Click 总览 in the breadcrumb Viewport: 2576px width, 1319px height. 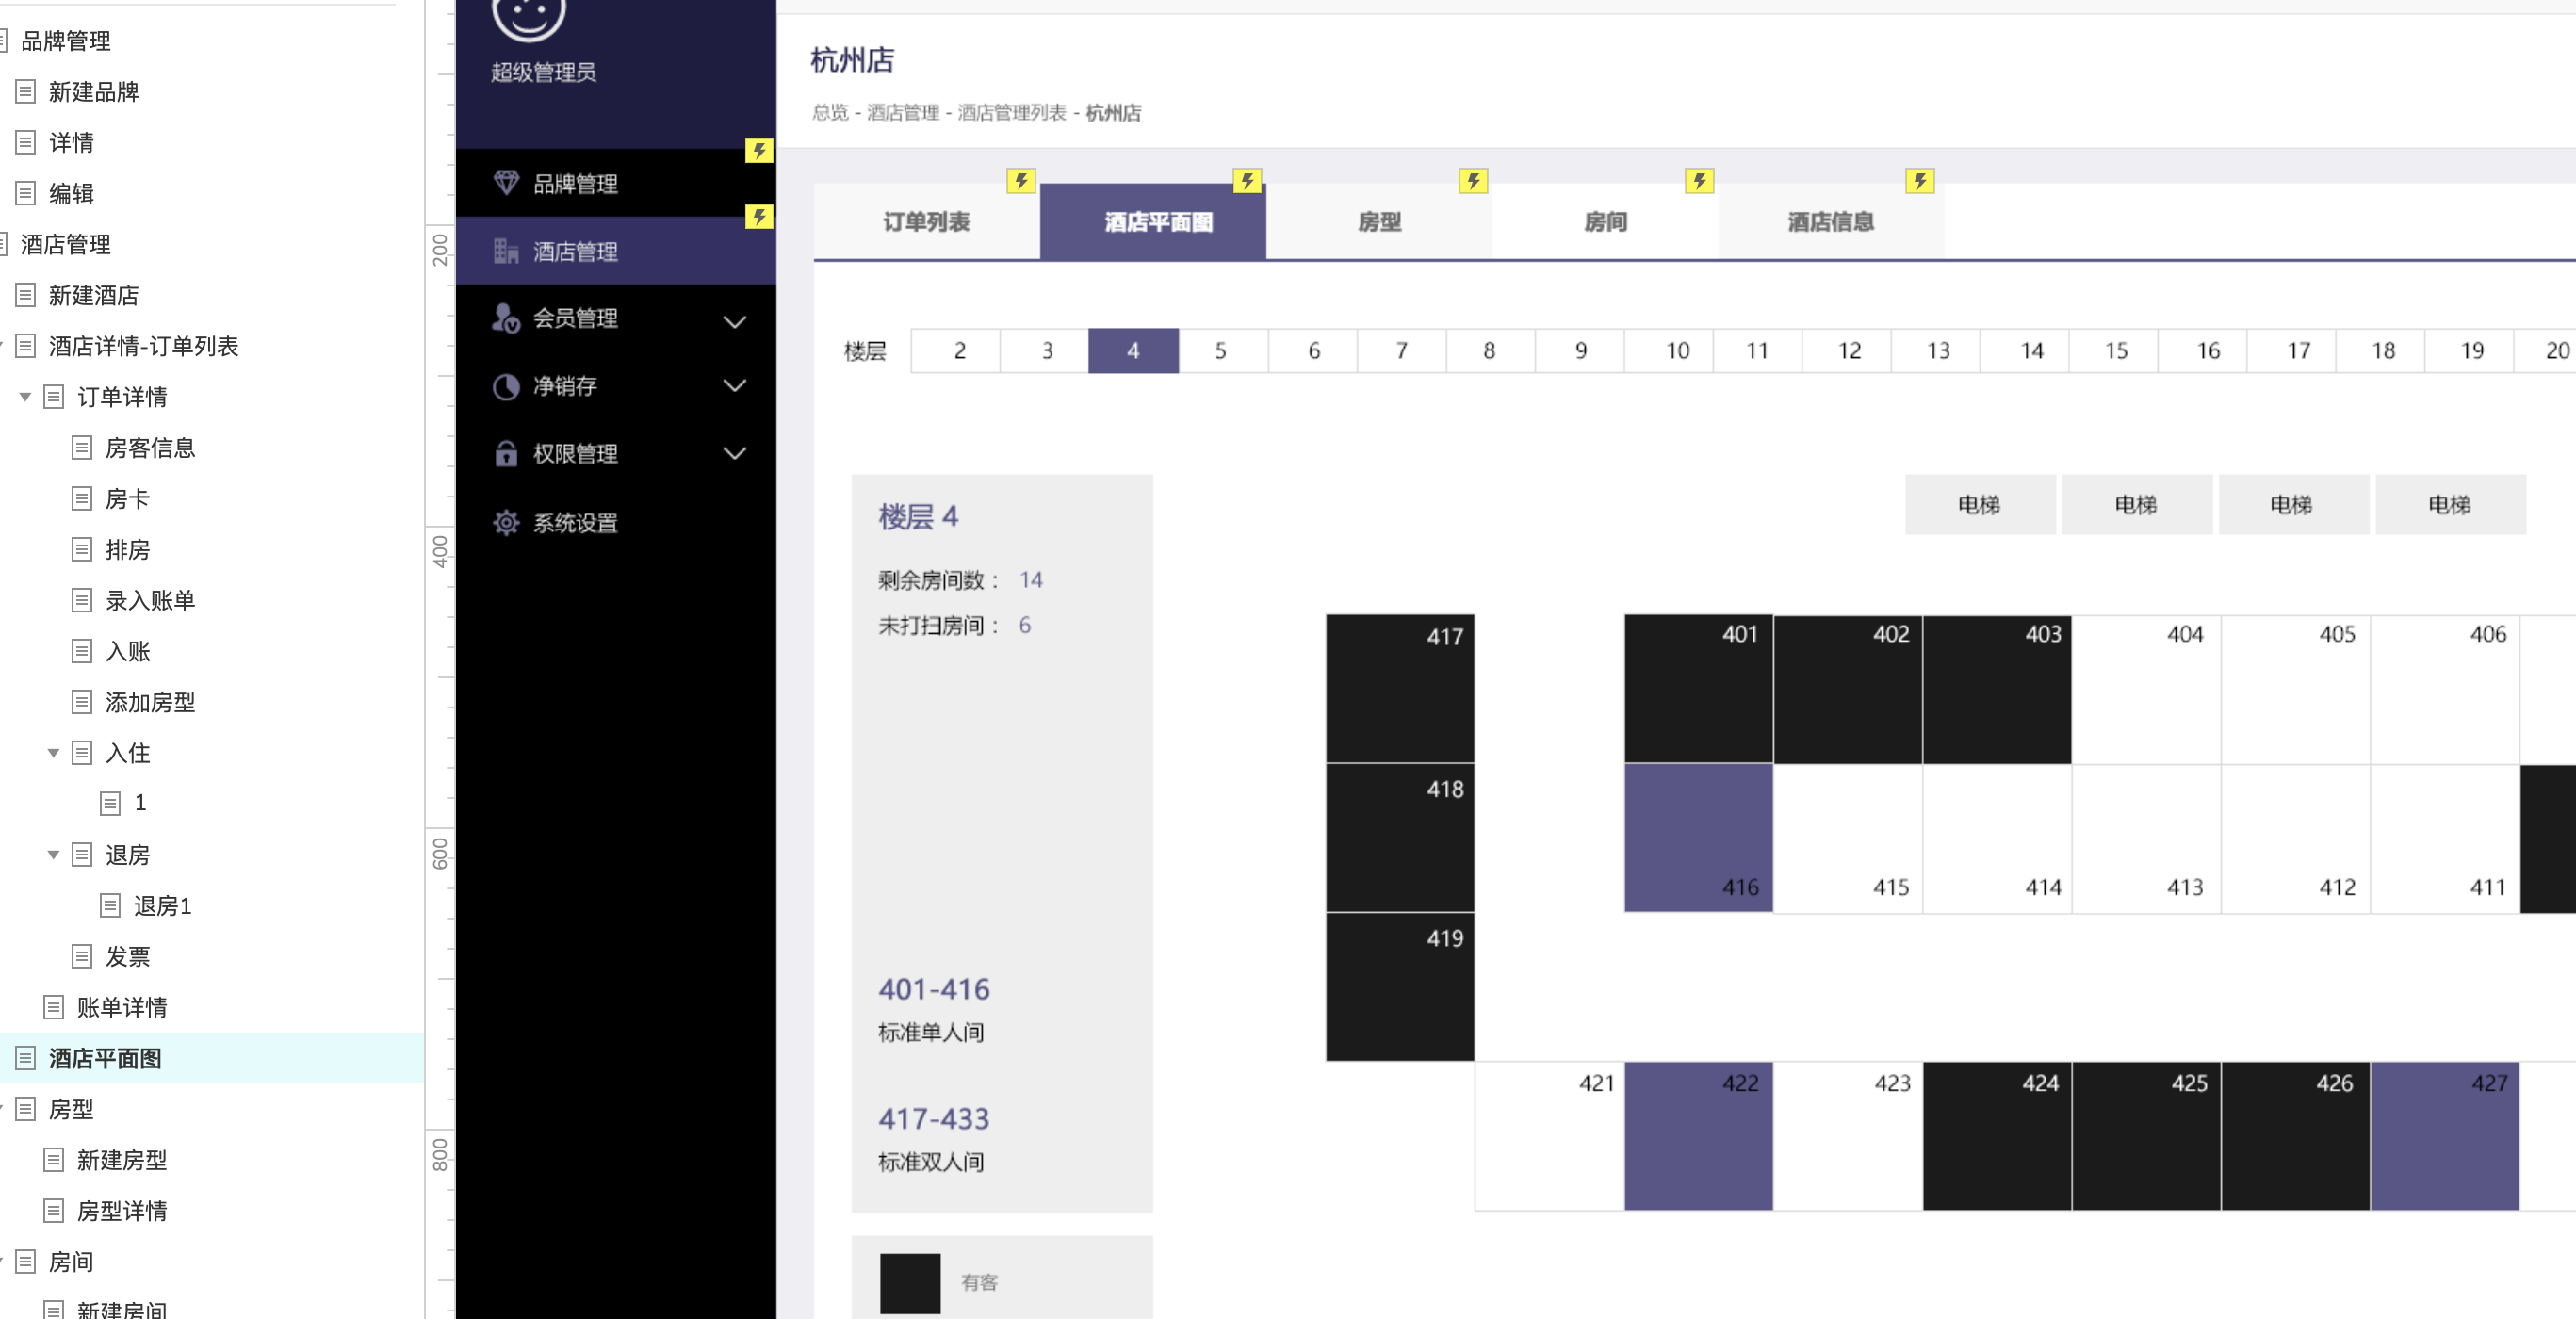coord(830,112)
